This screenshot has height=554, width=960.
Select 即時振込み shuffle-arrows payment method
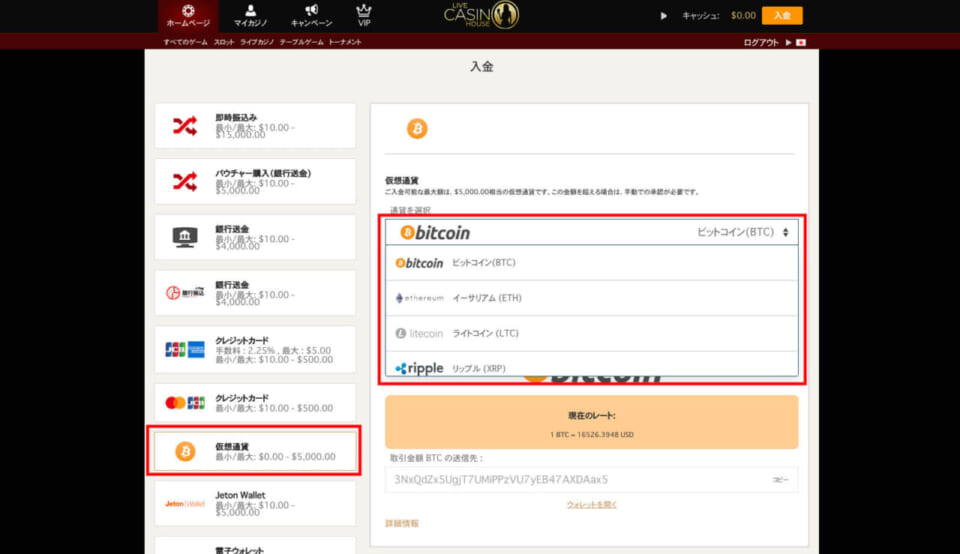click(255, 125)
